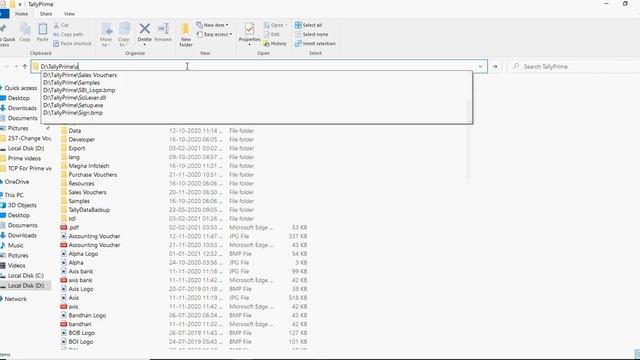Image resolution: width=640 pixels, height=360 pixels.
Task: Switch to the View ribbon tab
Action: point(69,14)
